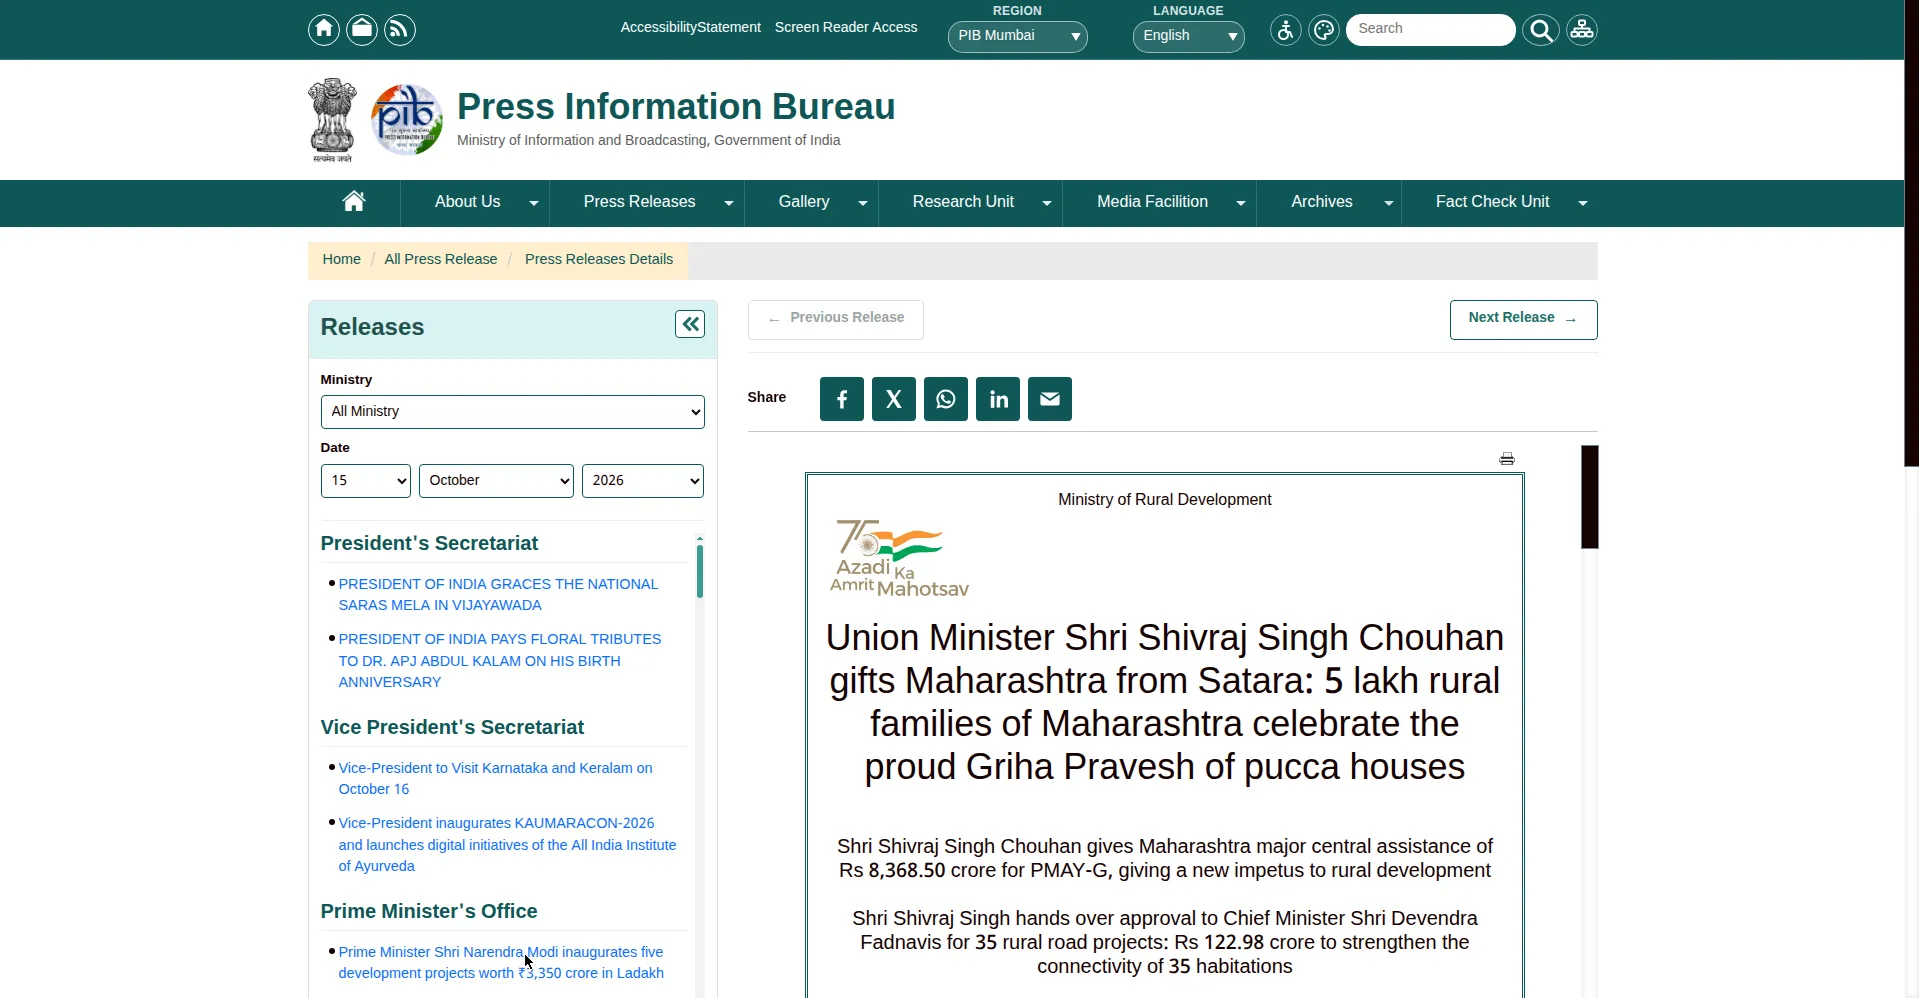Click the Releases list scrollbar thumb

click(700, 571)
